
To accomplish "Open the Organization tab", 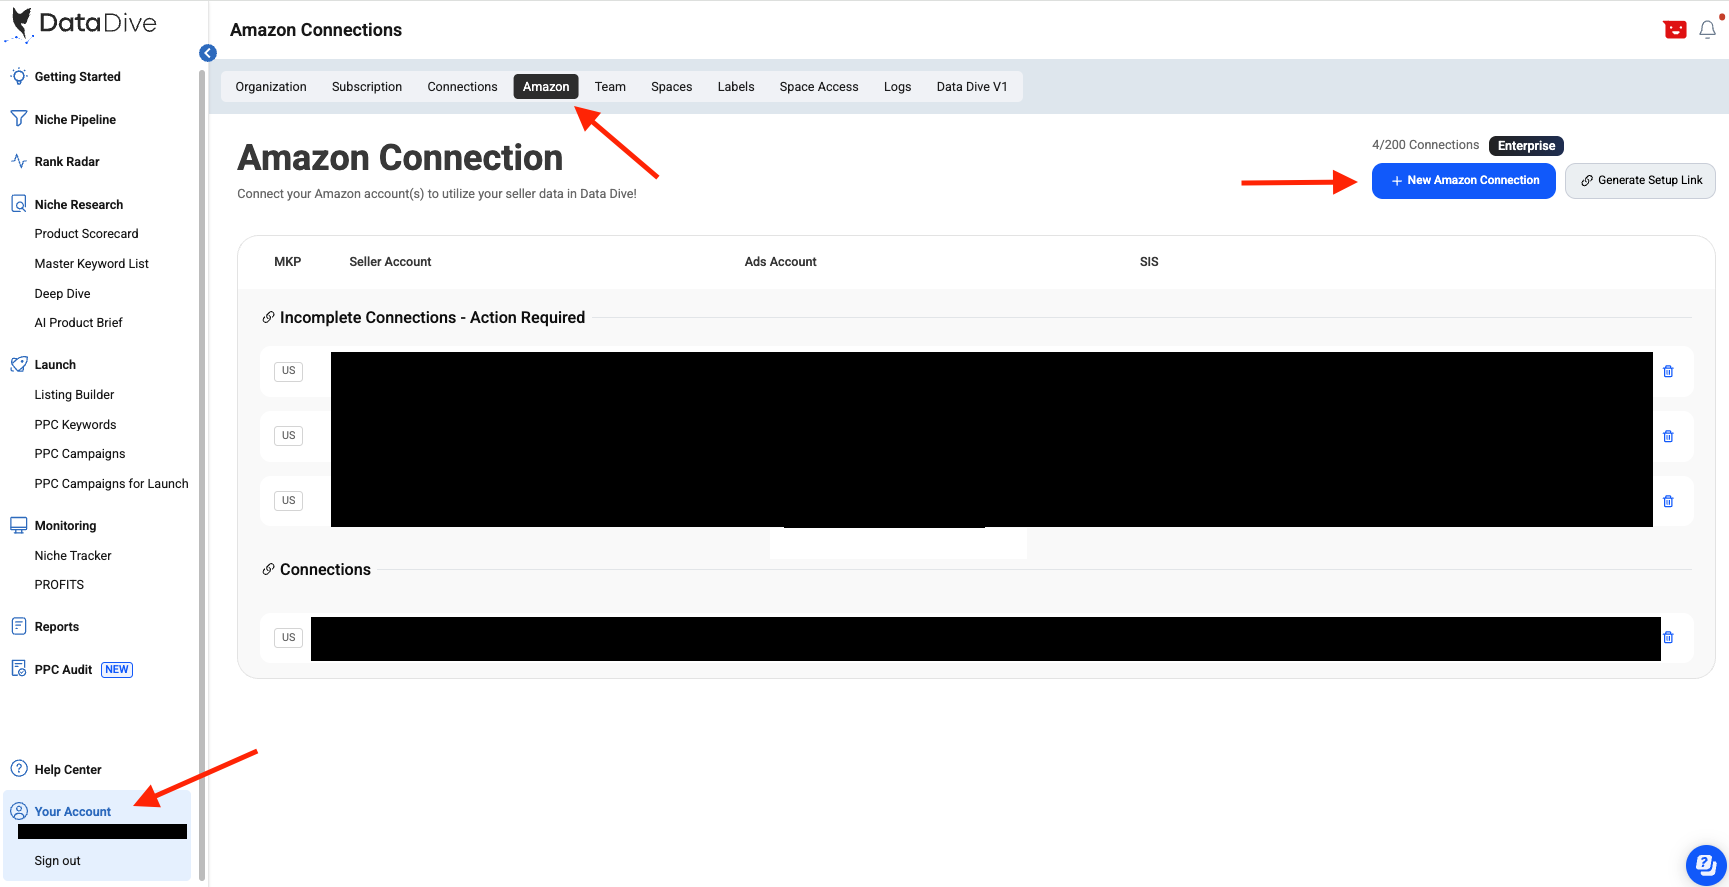I will (x=271, y=87).
